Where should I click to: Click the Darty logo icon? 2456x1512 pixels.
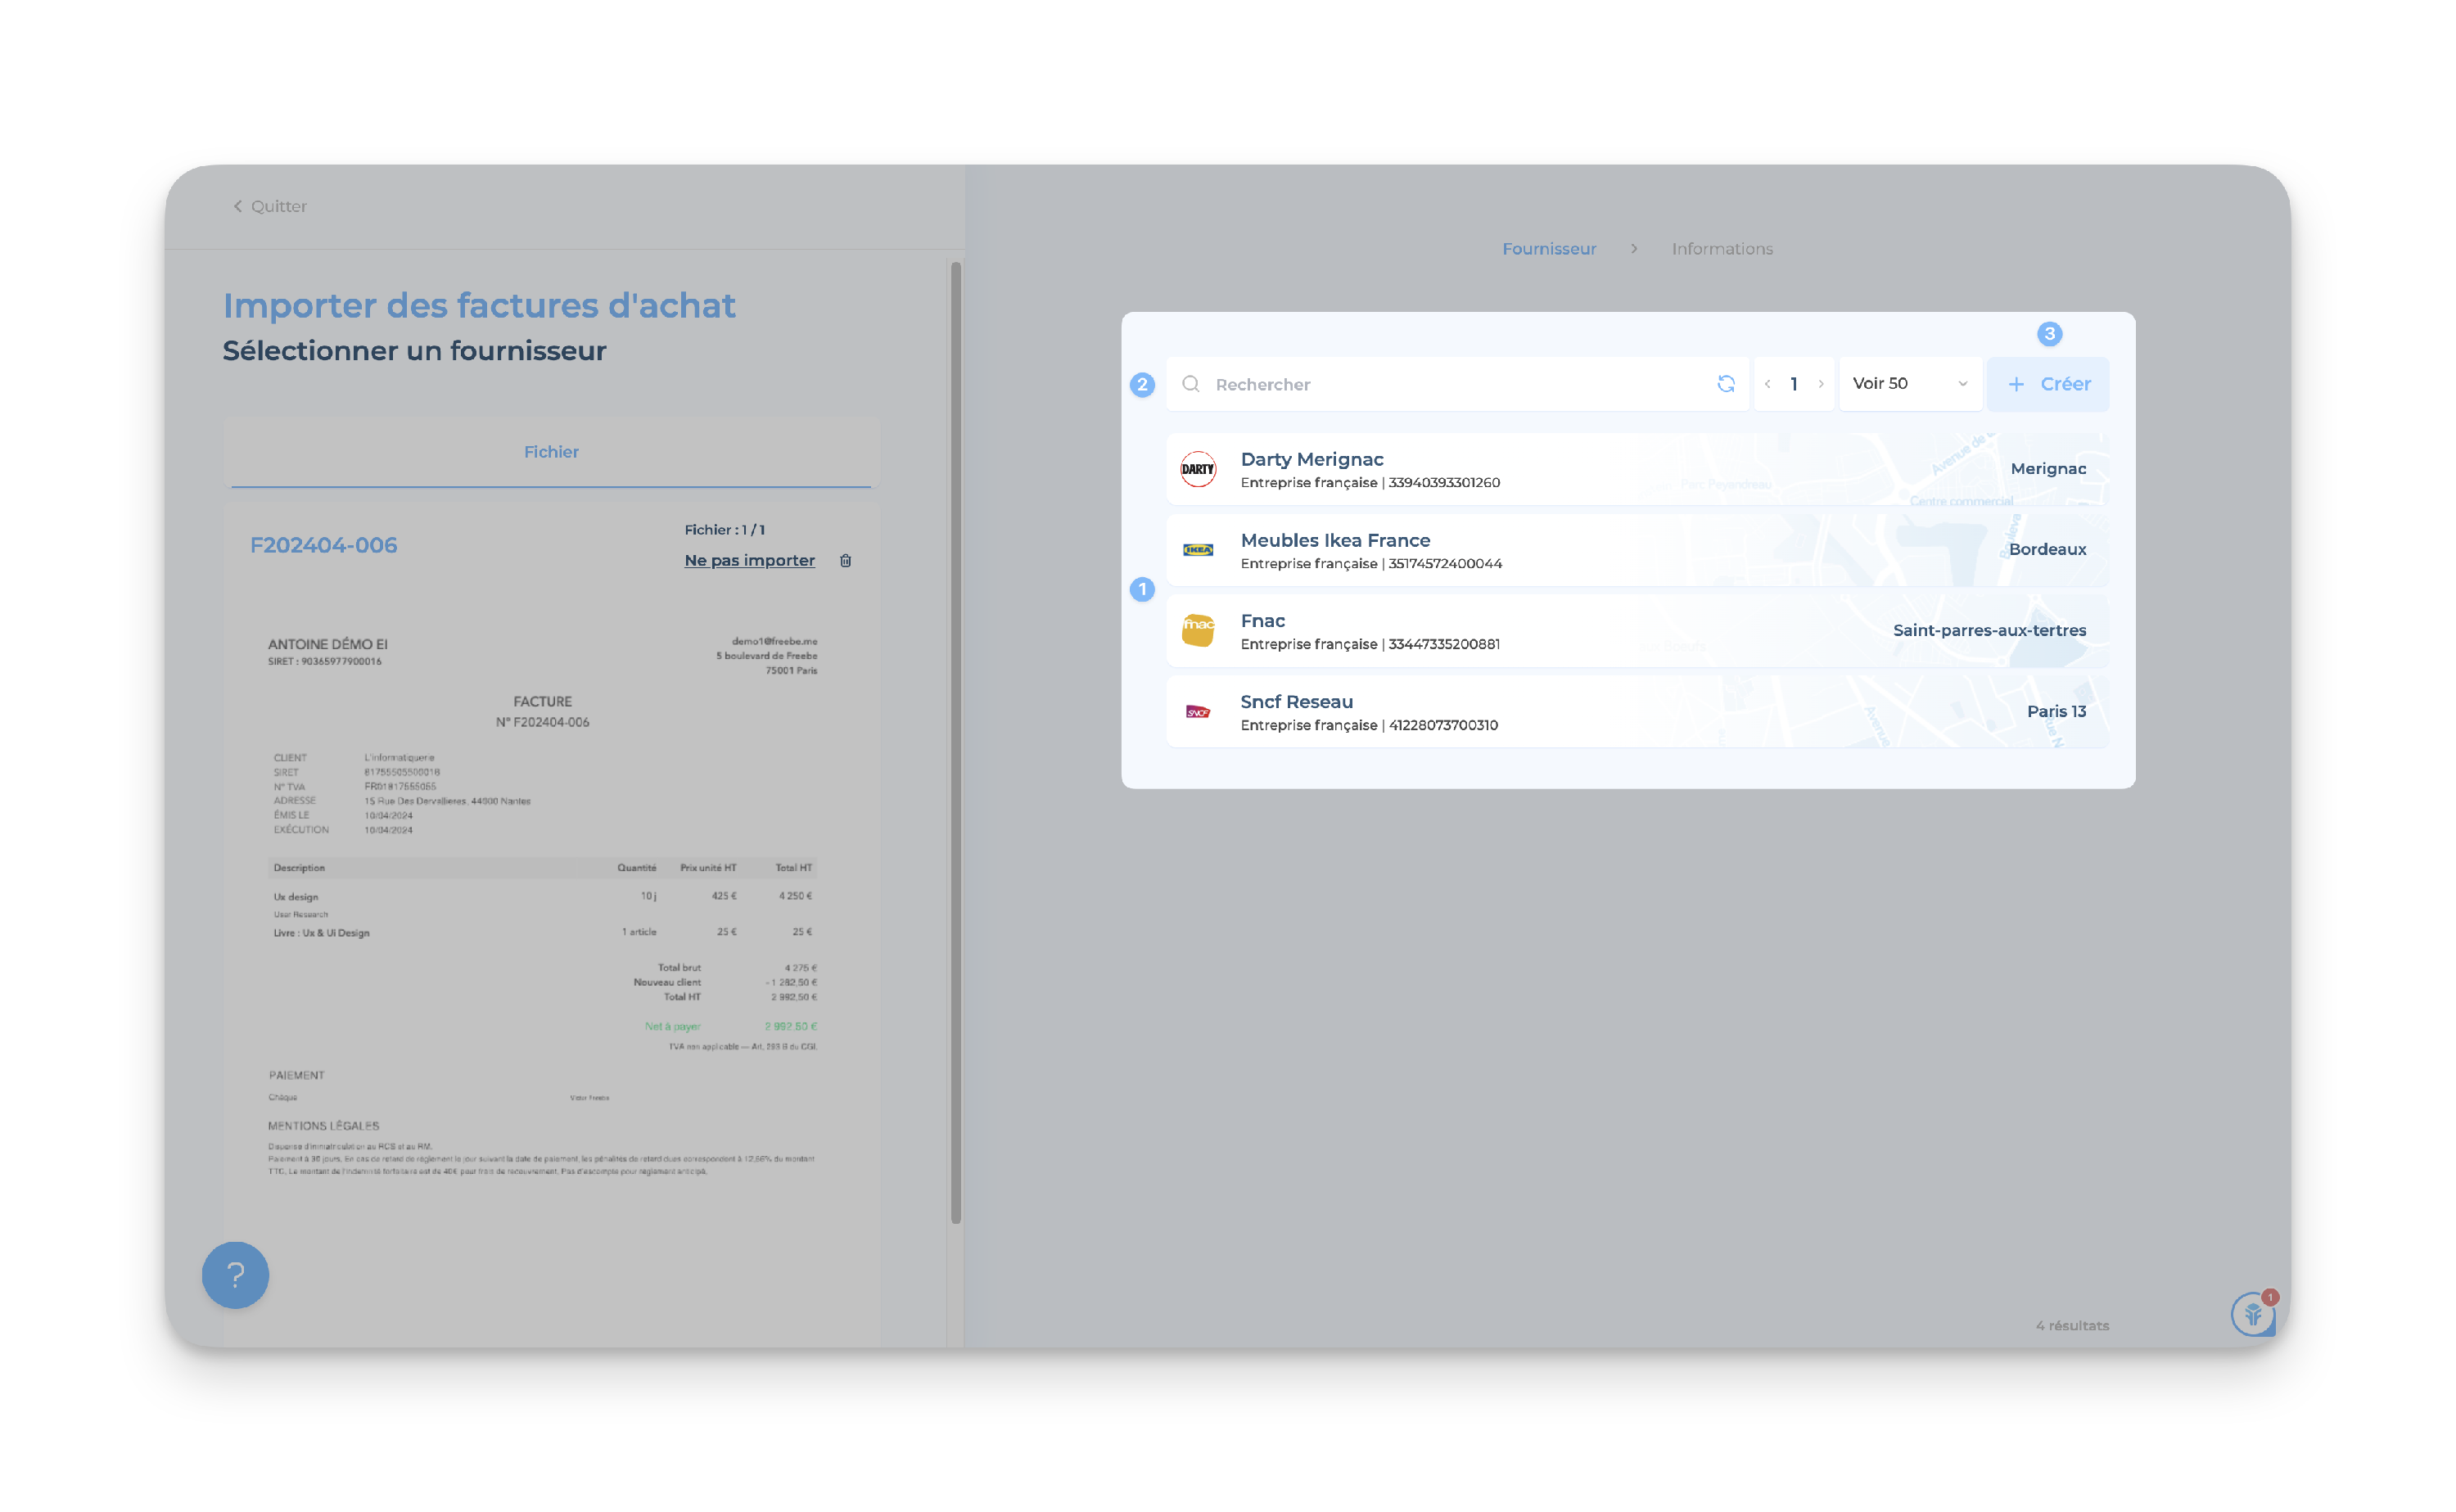tap(1197, 469)
